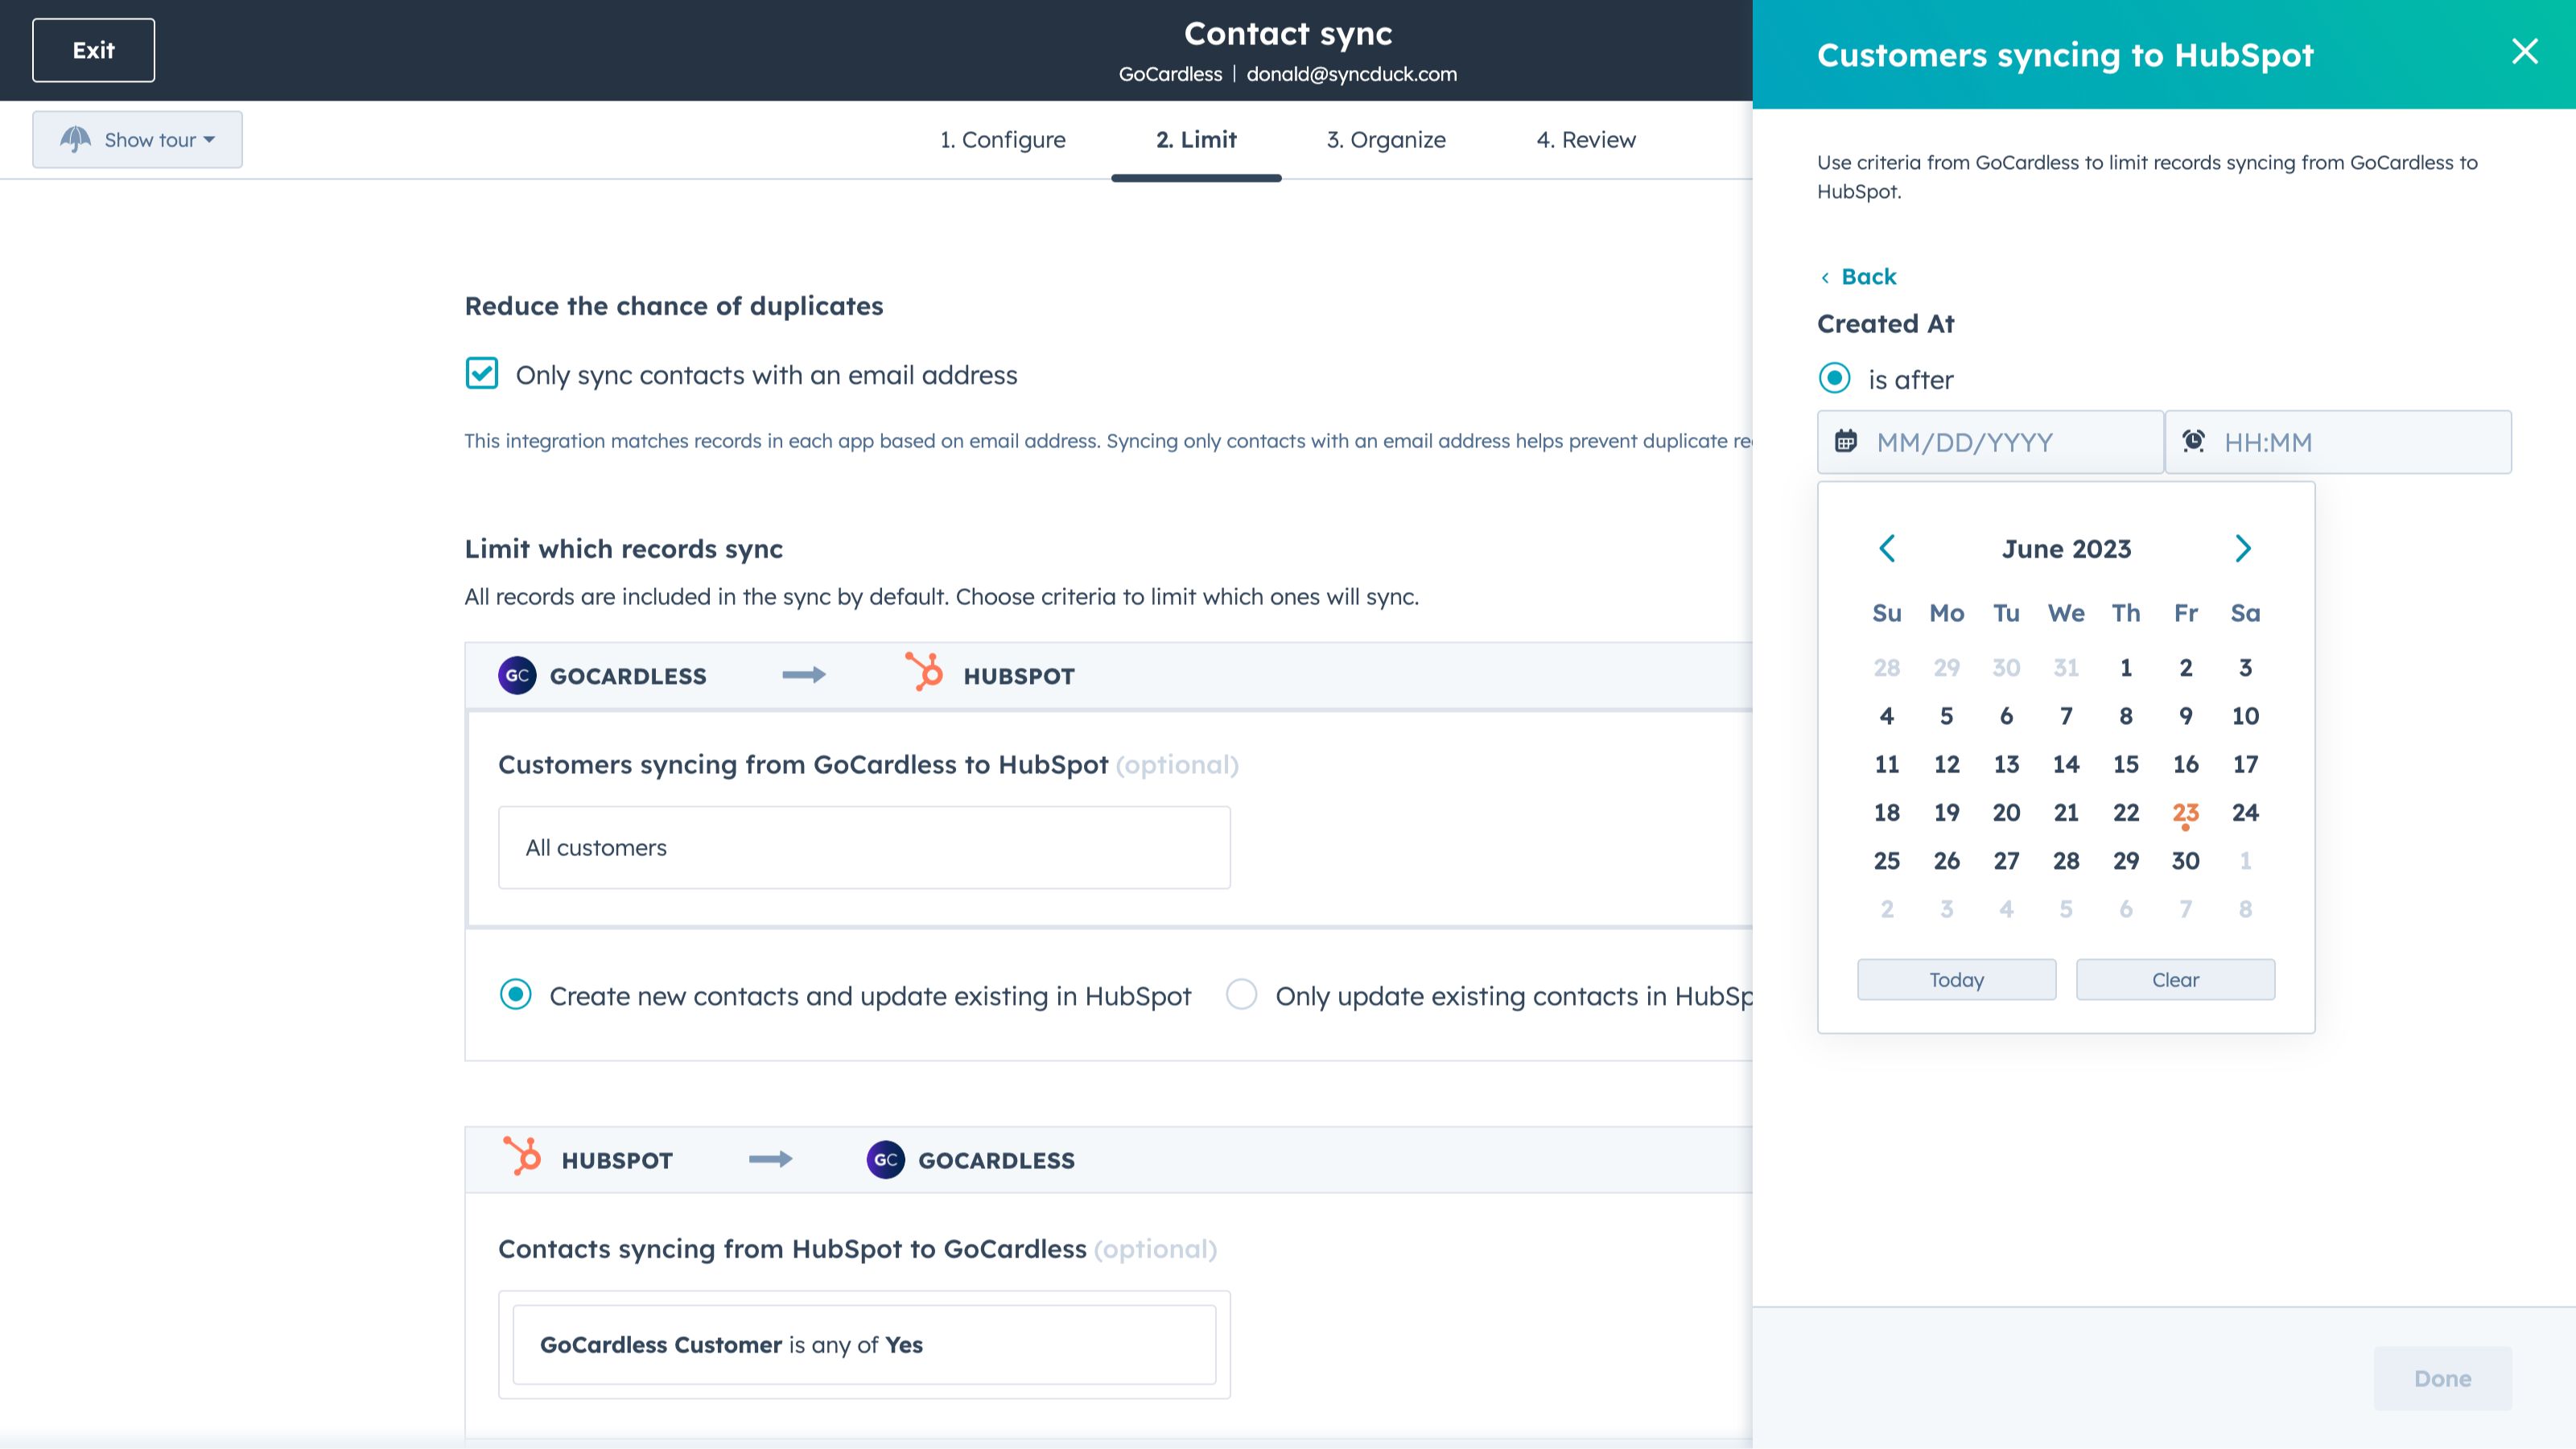Click the GC icon beside GOCARDLESS in lower panel

[x=884, y=1160]
